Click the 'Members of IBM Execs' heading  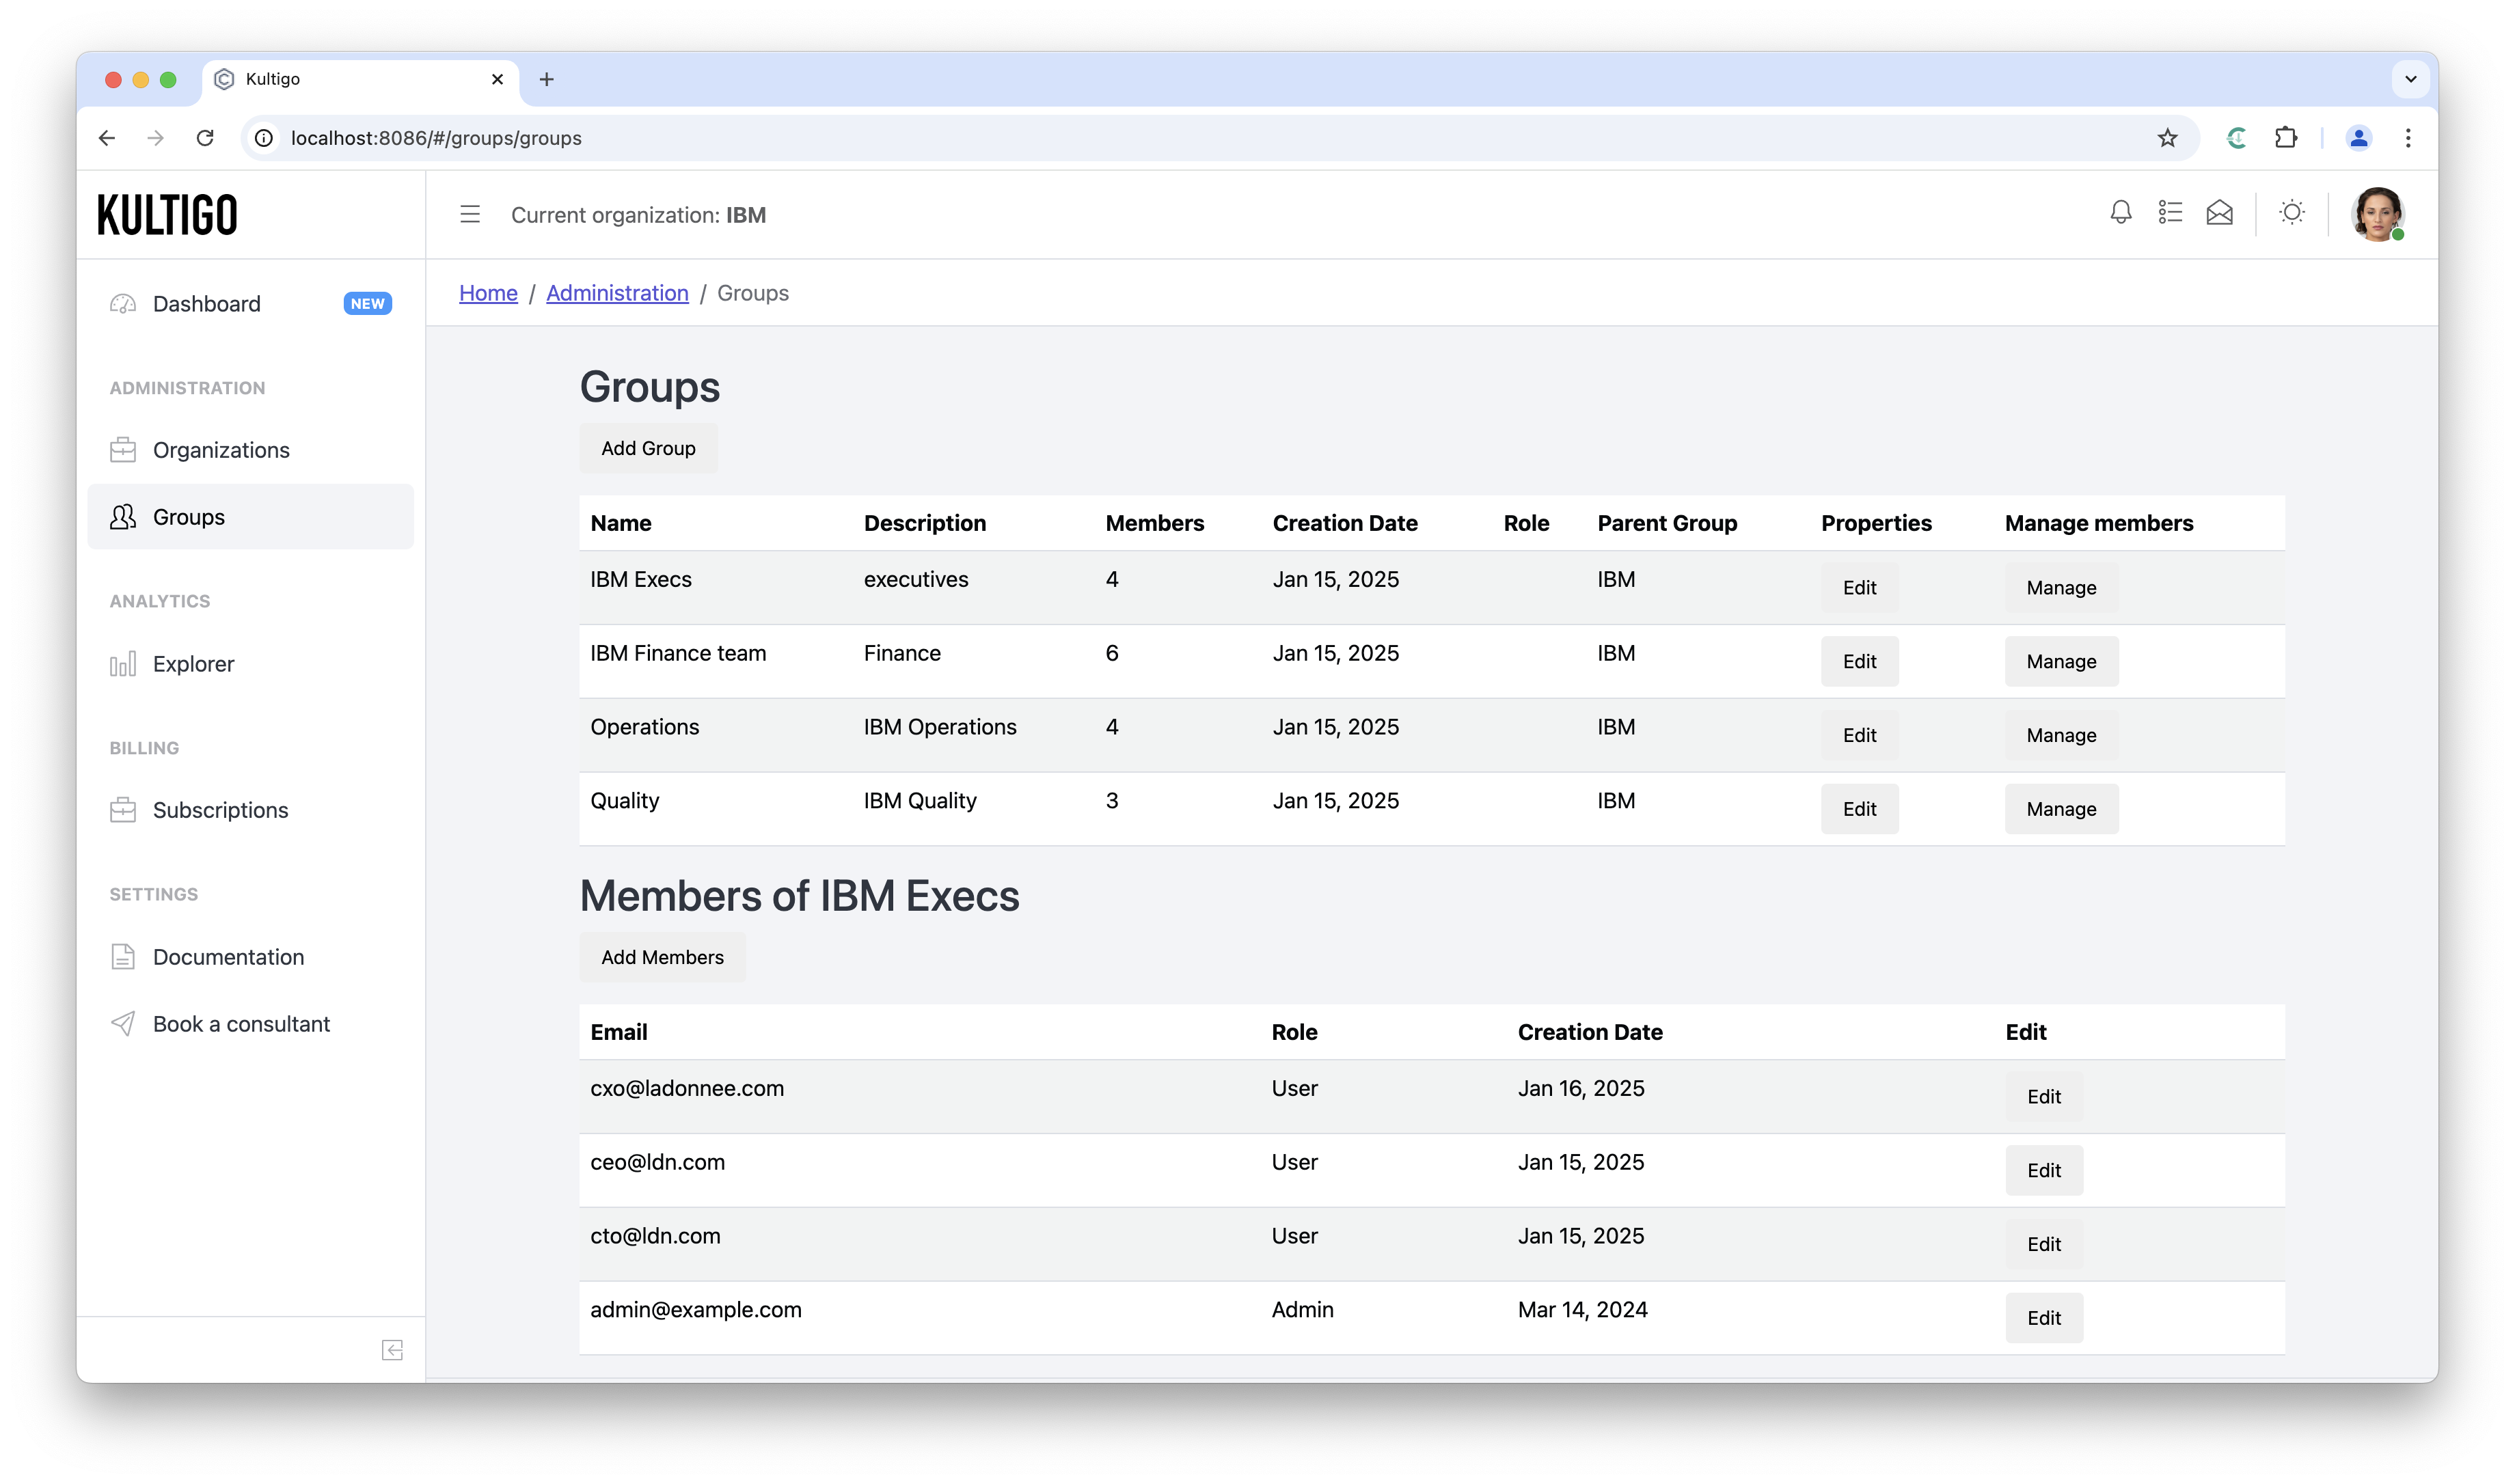(x=799, y=896)
